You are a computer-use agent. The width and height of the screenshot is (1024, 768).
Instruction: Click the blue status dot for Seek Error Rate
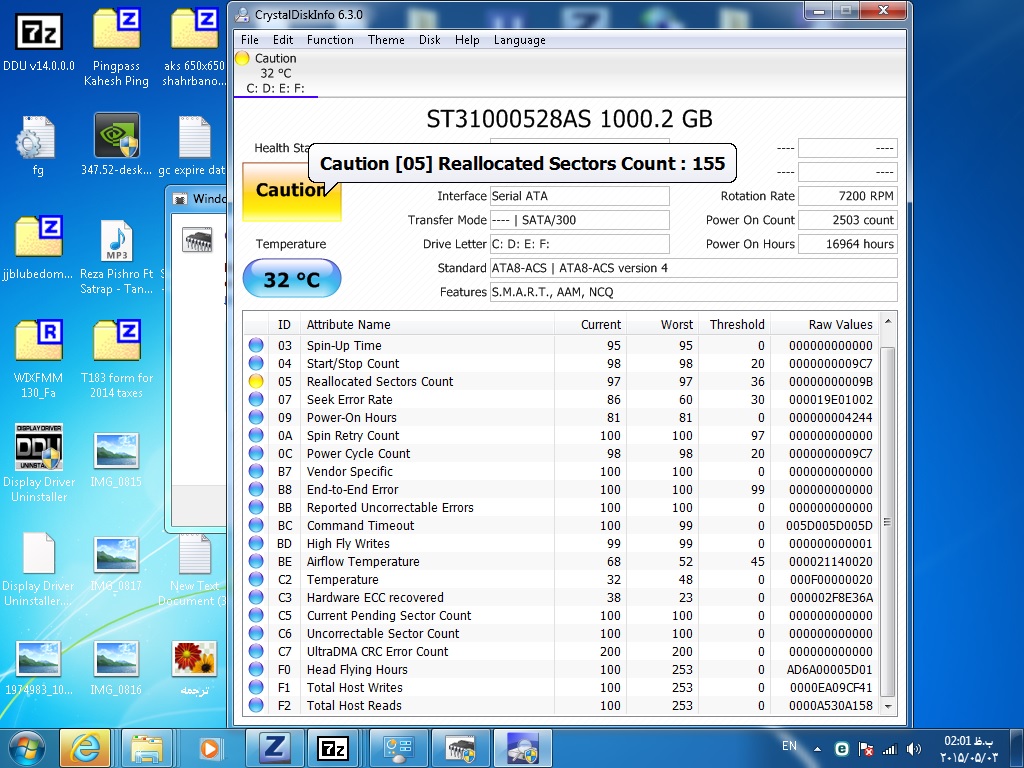(x=256, y=400)
